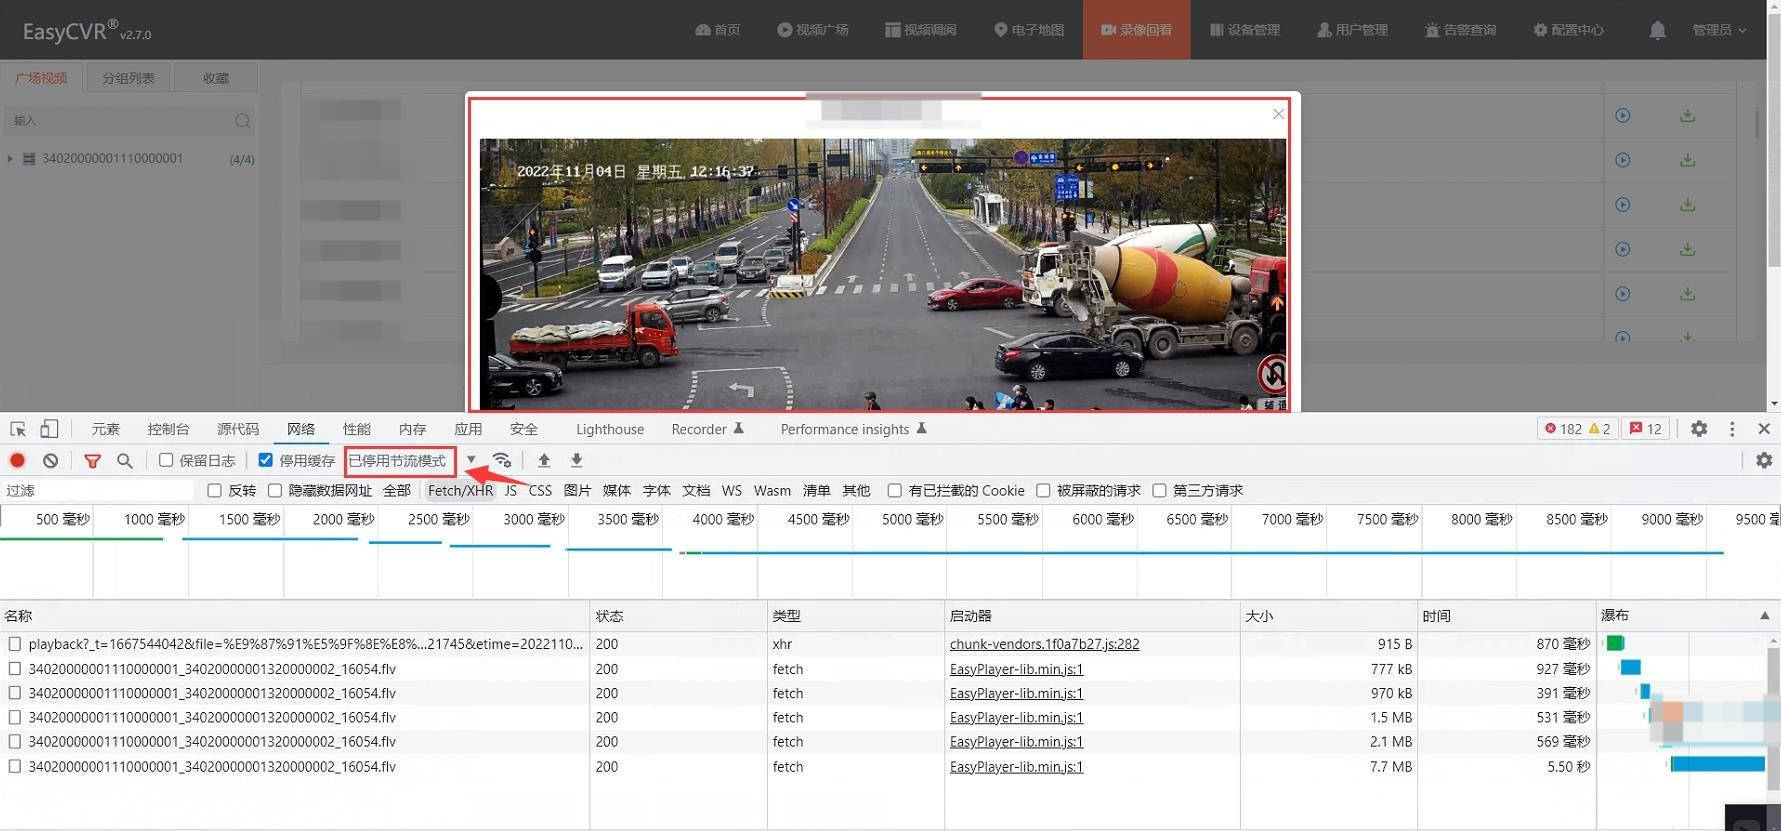Close the DevTools panel

pyautogui.click(x=1764, y=429)
